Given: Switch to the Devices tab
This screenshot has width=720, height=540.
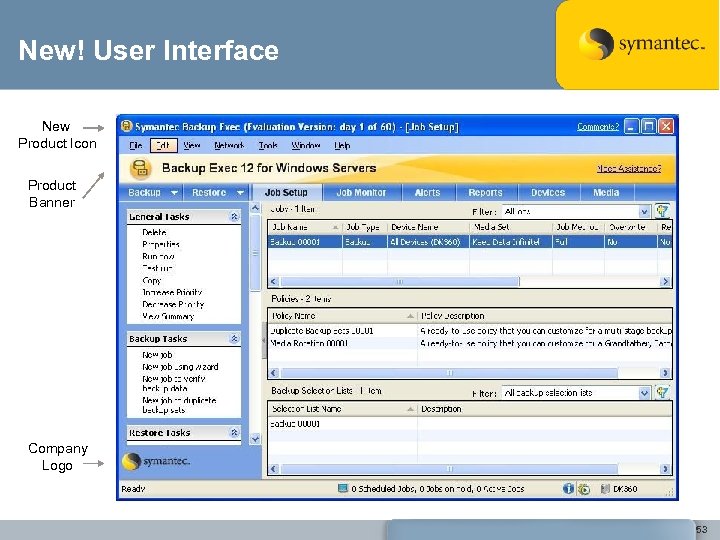Looking at the screenshot, I should coord(548,192).
